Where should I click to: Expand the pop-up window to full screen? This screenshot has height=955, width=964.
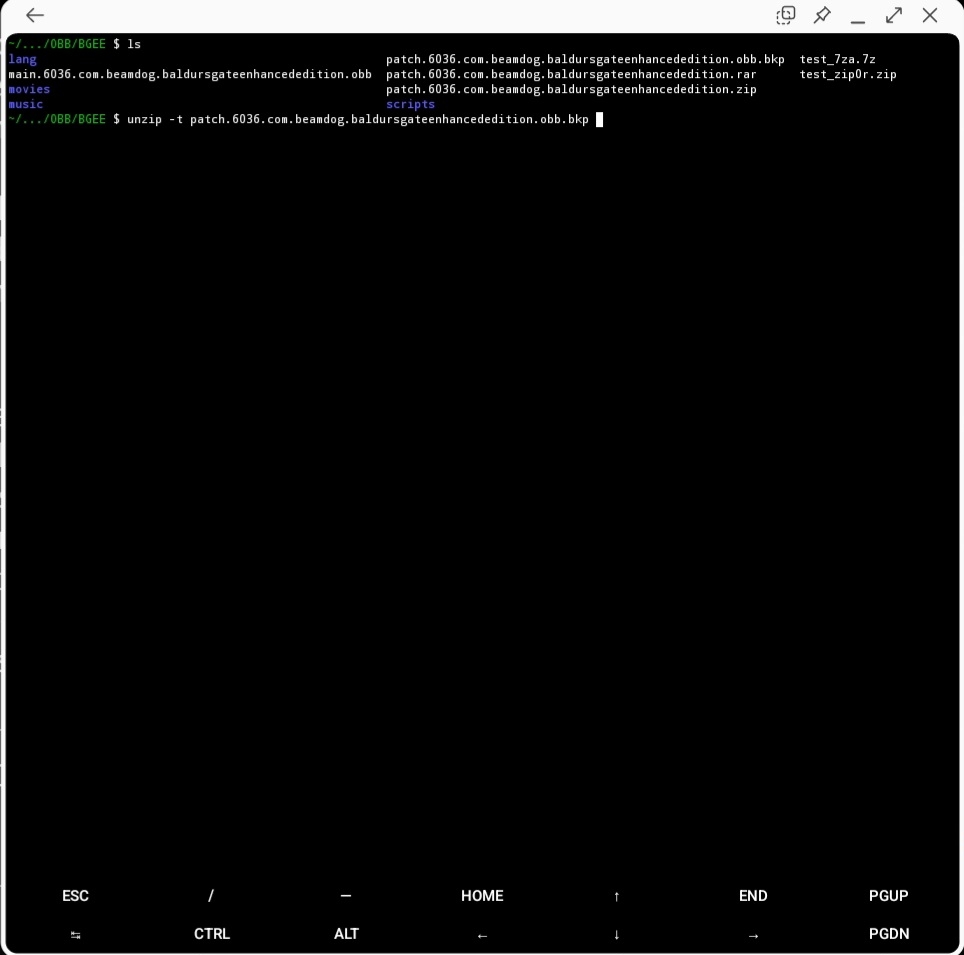(x=893, y=15)
